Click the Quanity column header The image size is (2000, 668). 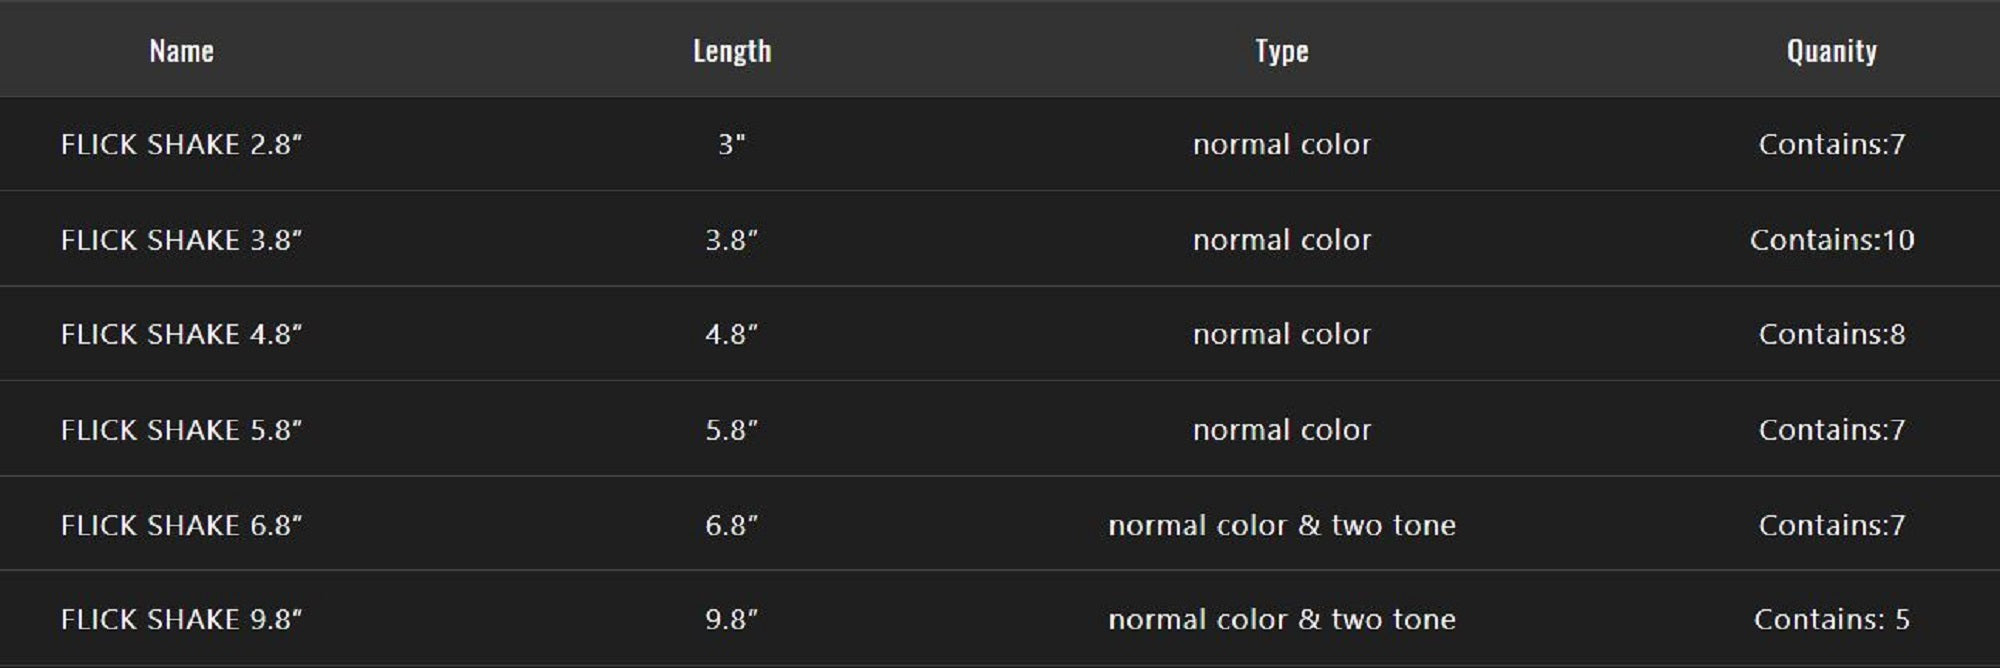[x=1831, y=51]
